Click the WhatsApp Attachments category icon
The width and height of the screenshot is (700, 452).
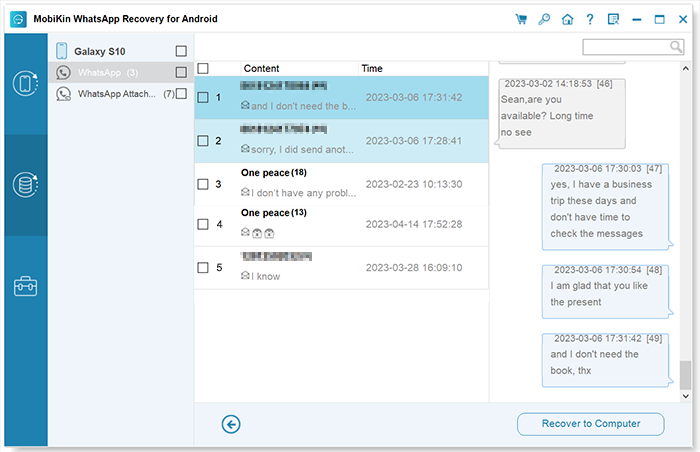click(63, 94)
